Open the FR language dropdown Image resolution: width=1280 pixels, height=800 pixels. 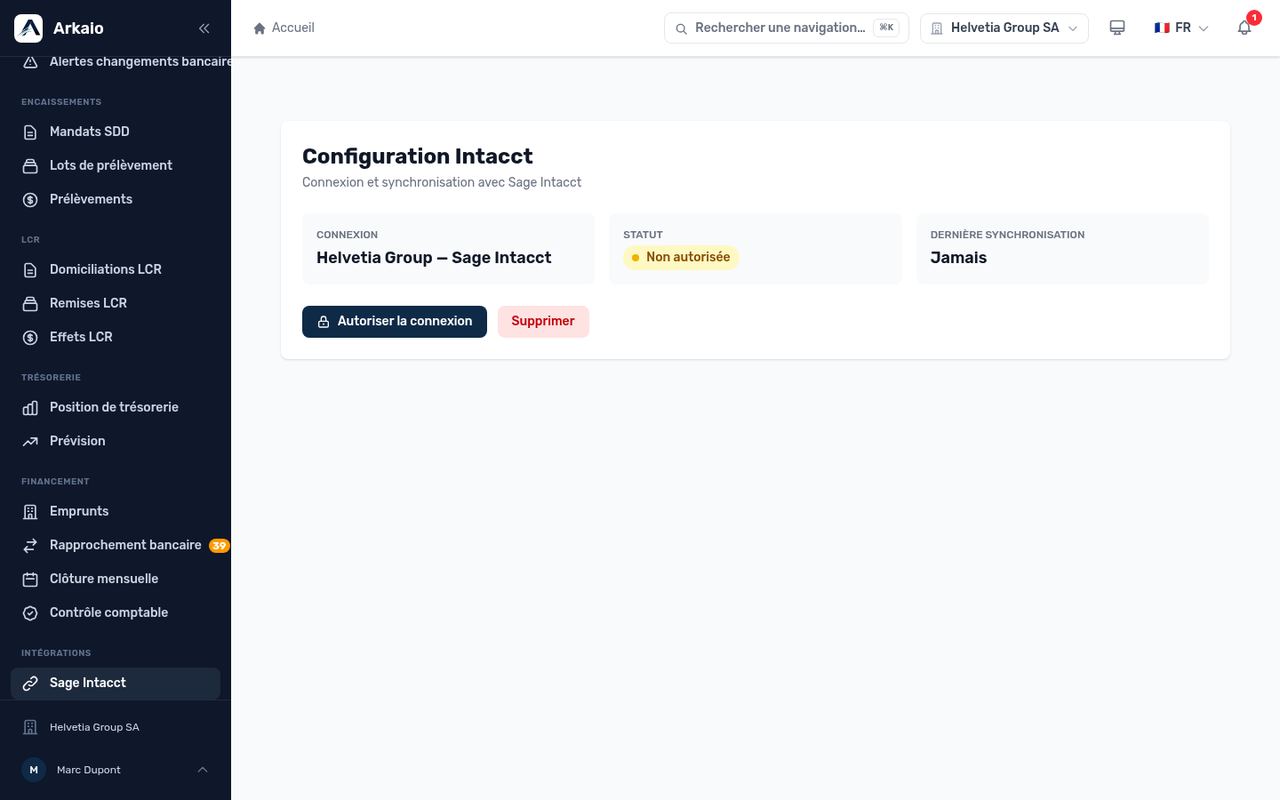point(1181,28)
